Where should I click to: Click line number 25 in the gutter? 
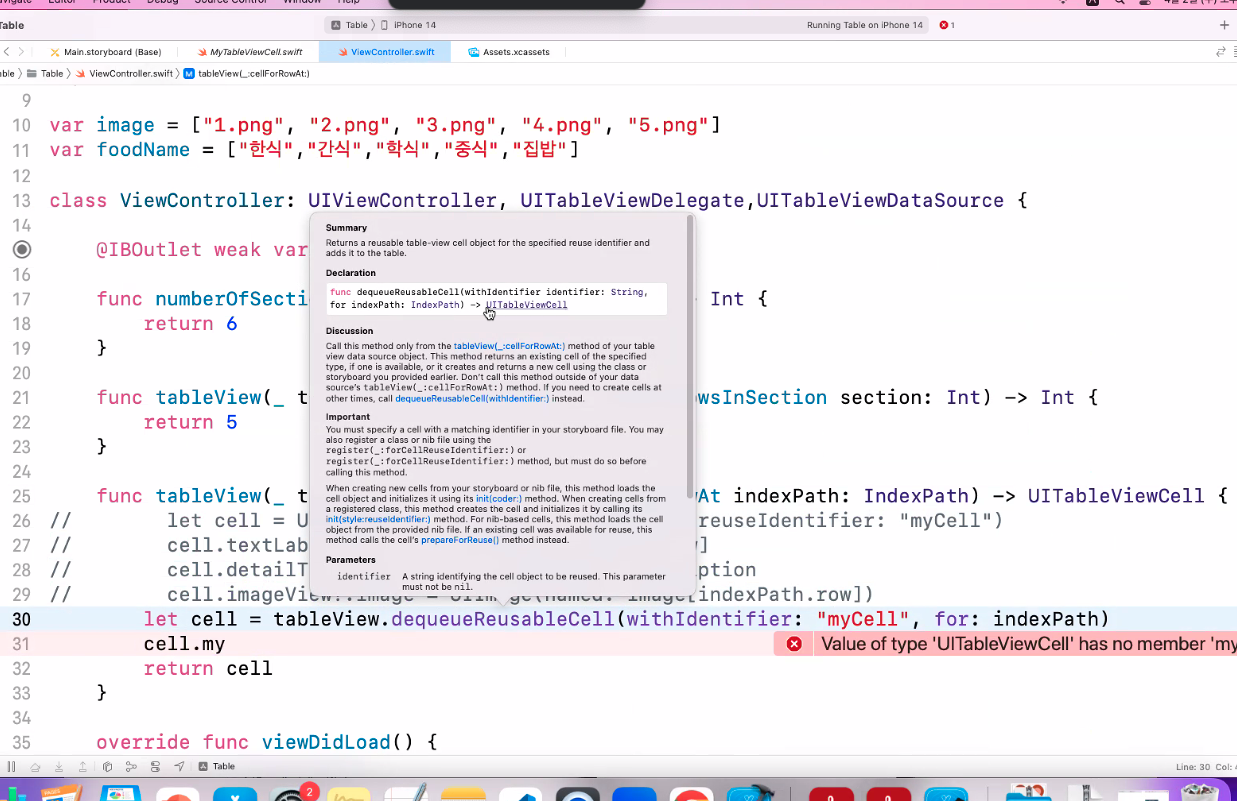[22, 496]
